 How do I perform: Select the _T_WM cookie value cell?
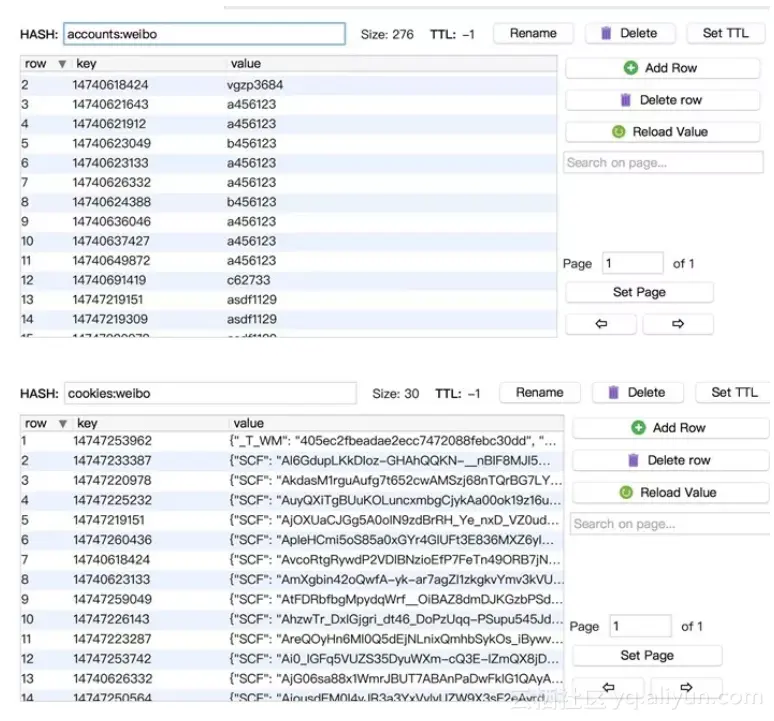(x=393, y=441)
